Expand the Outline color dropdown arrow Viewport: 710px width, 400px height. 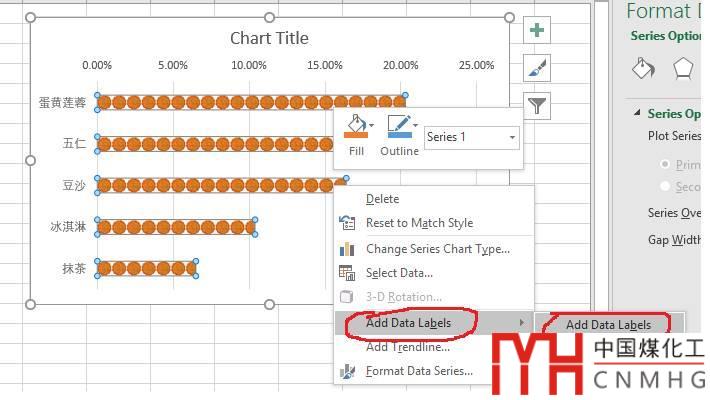click(x=416, y=126)
